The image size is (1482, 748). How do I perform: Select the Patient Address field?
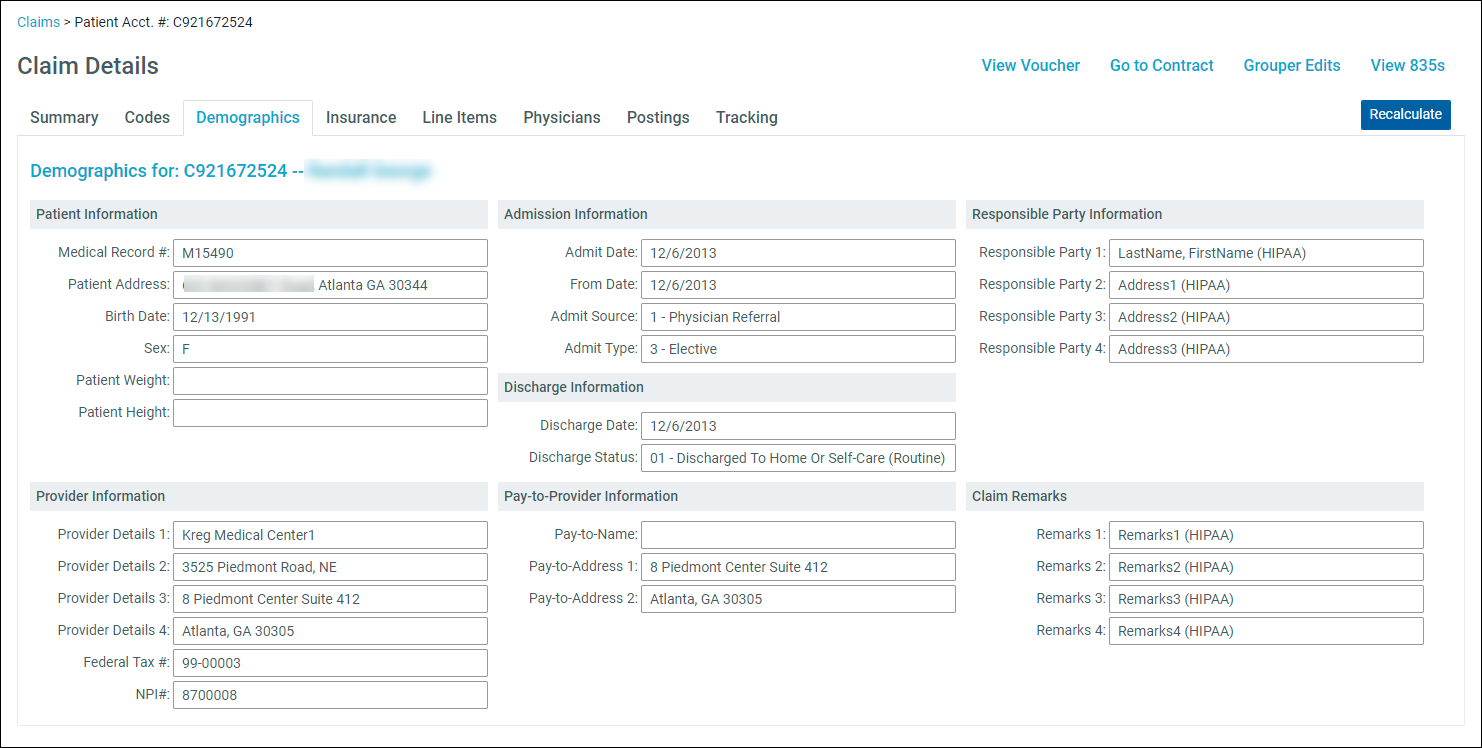[x=330, y=285]
